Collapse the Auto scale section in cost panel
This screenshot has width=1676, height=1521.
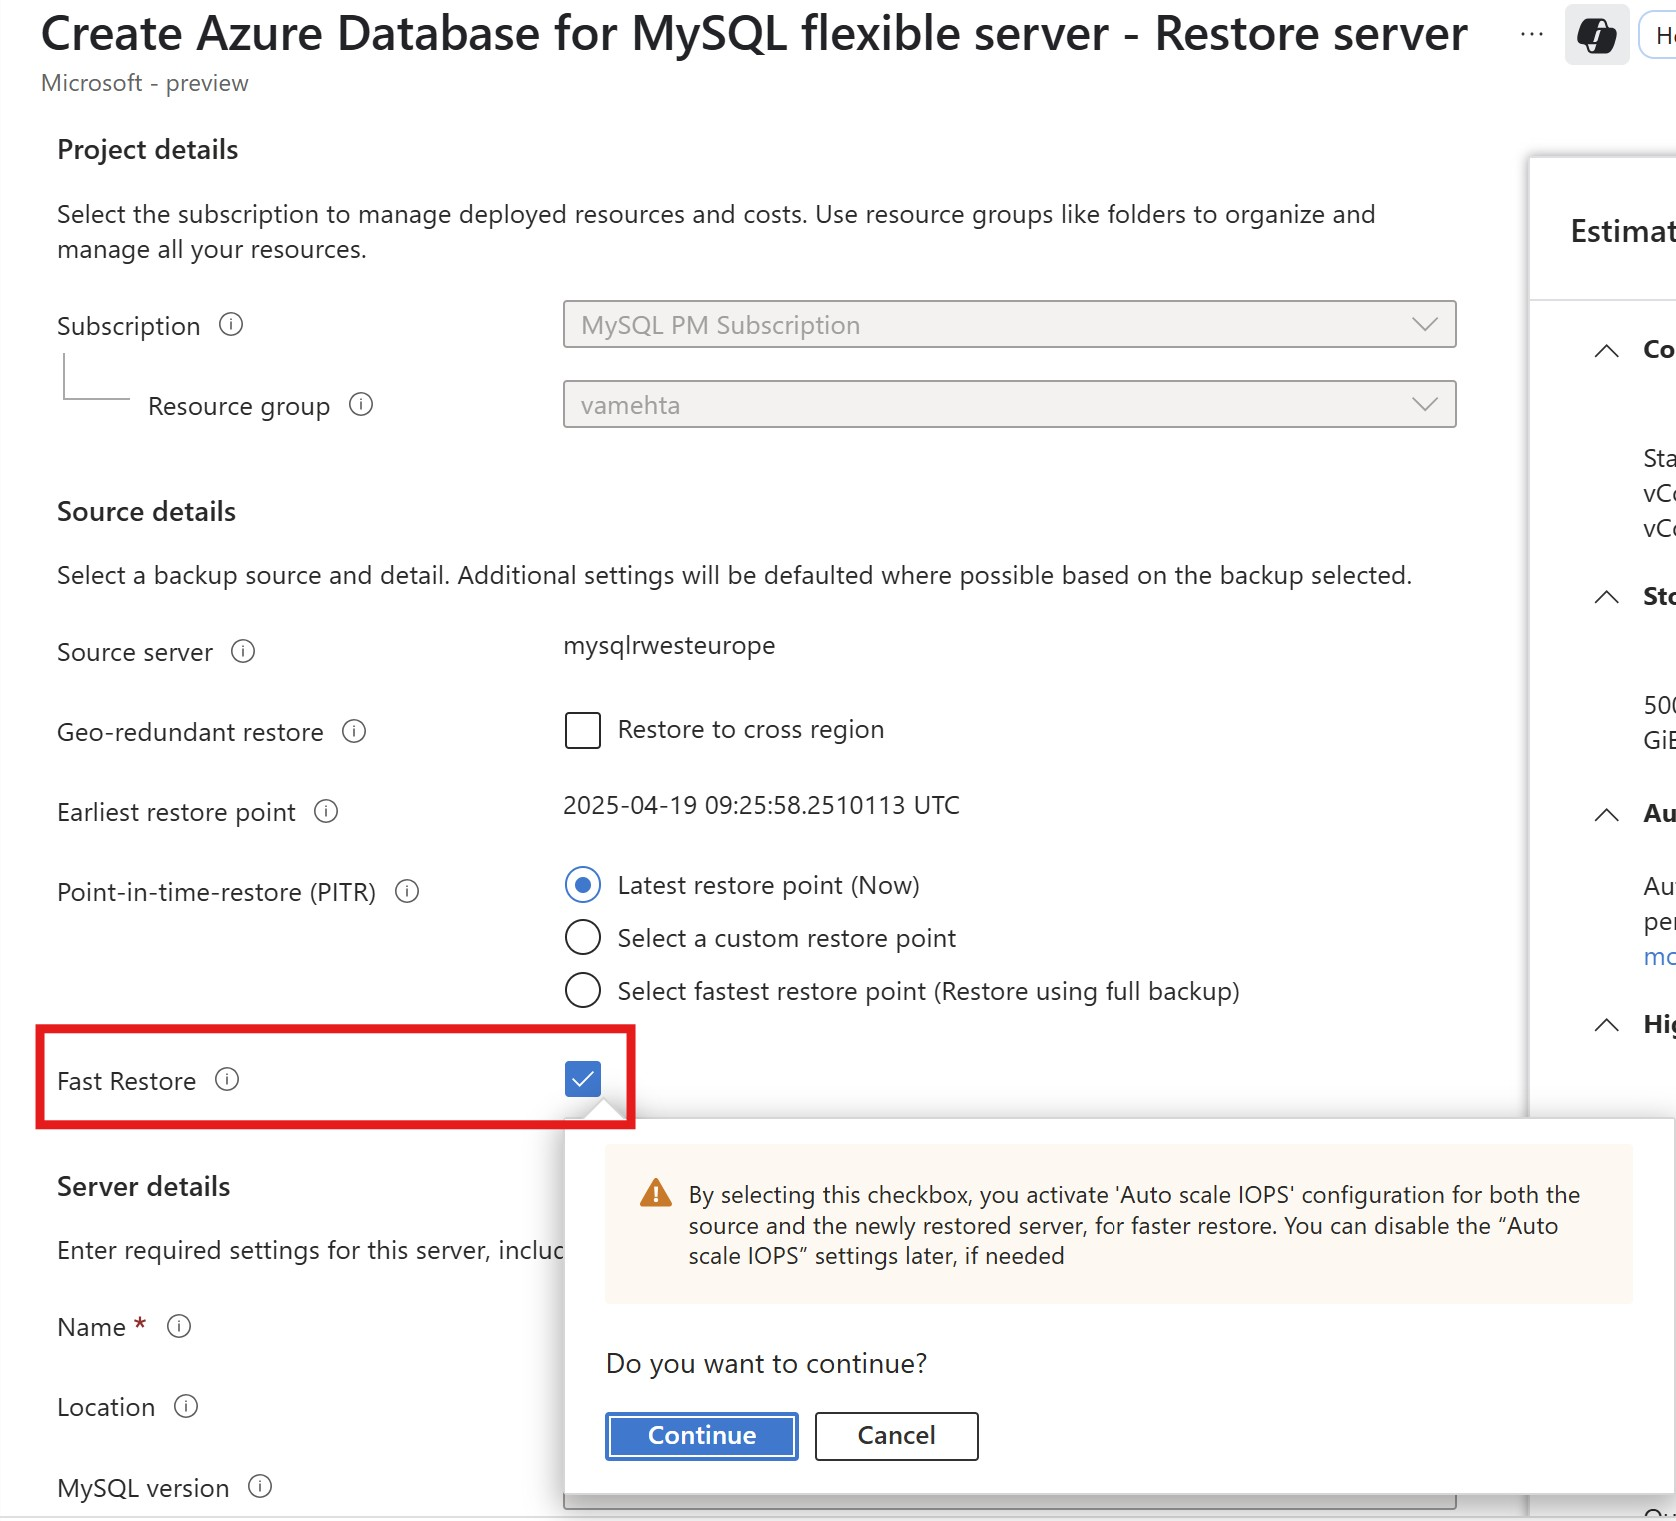1606,815
